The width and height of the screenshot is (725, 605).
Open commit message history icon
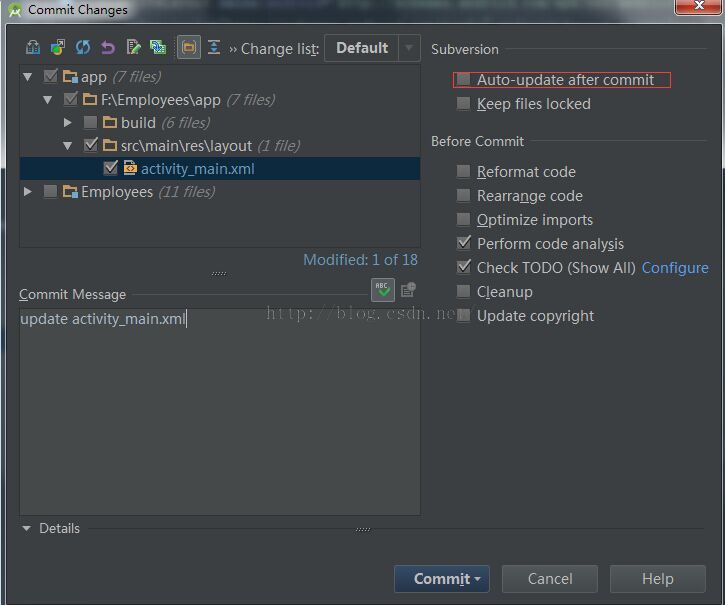coord(408,290)
